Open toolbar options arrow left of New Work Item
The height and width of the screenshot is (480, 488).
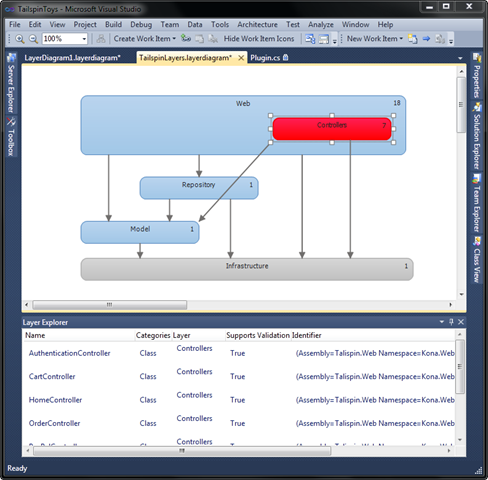(335, 40)
